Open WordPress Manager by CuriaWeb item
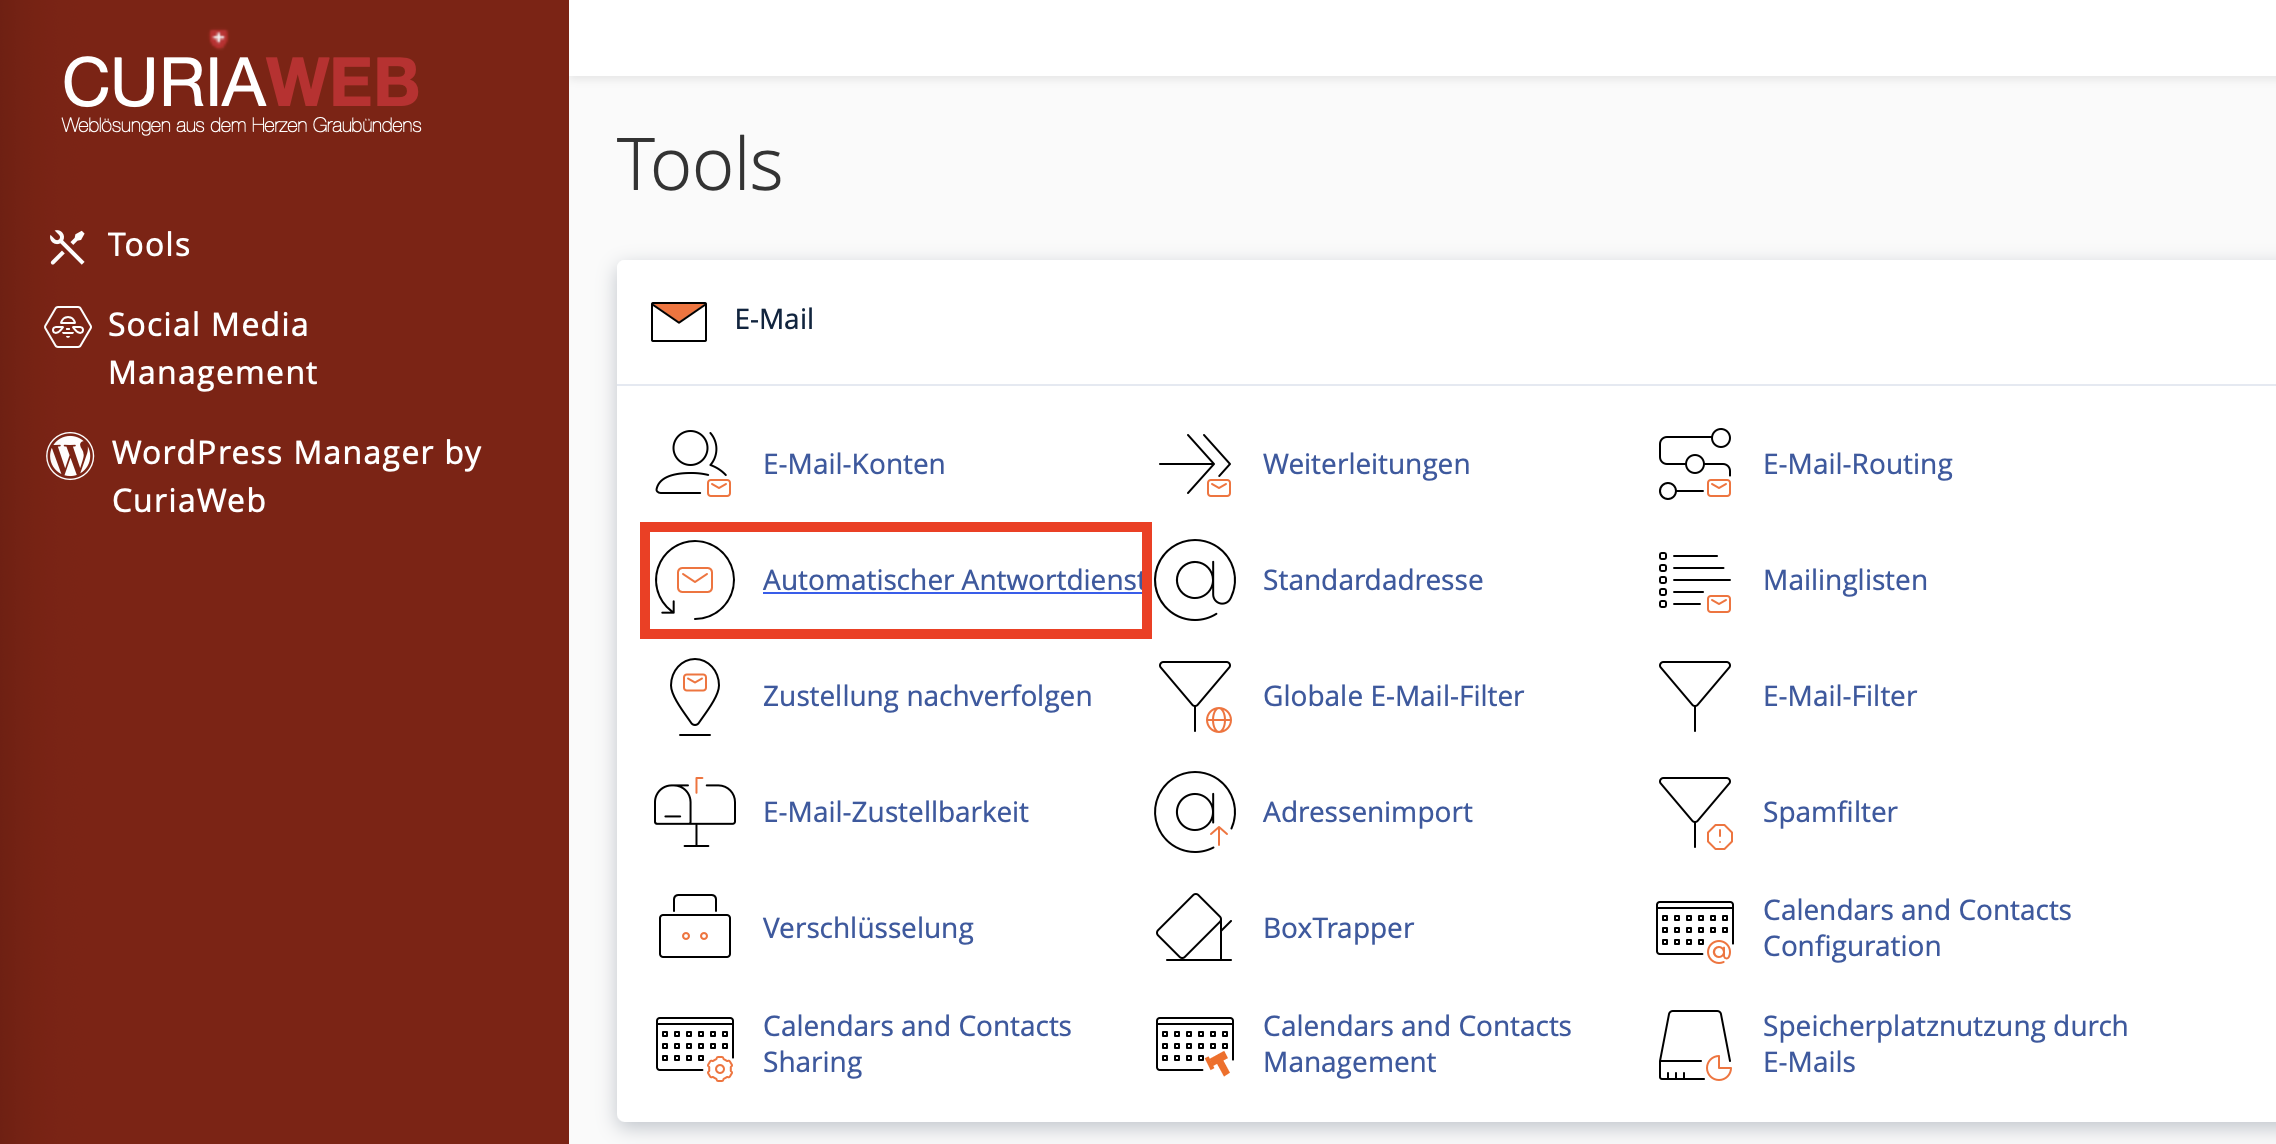 297,476
